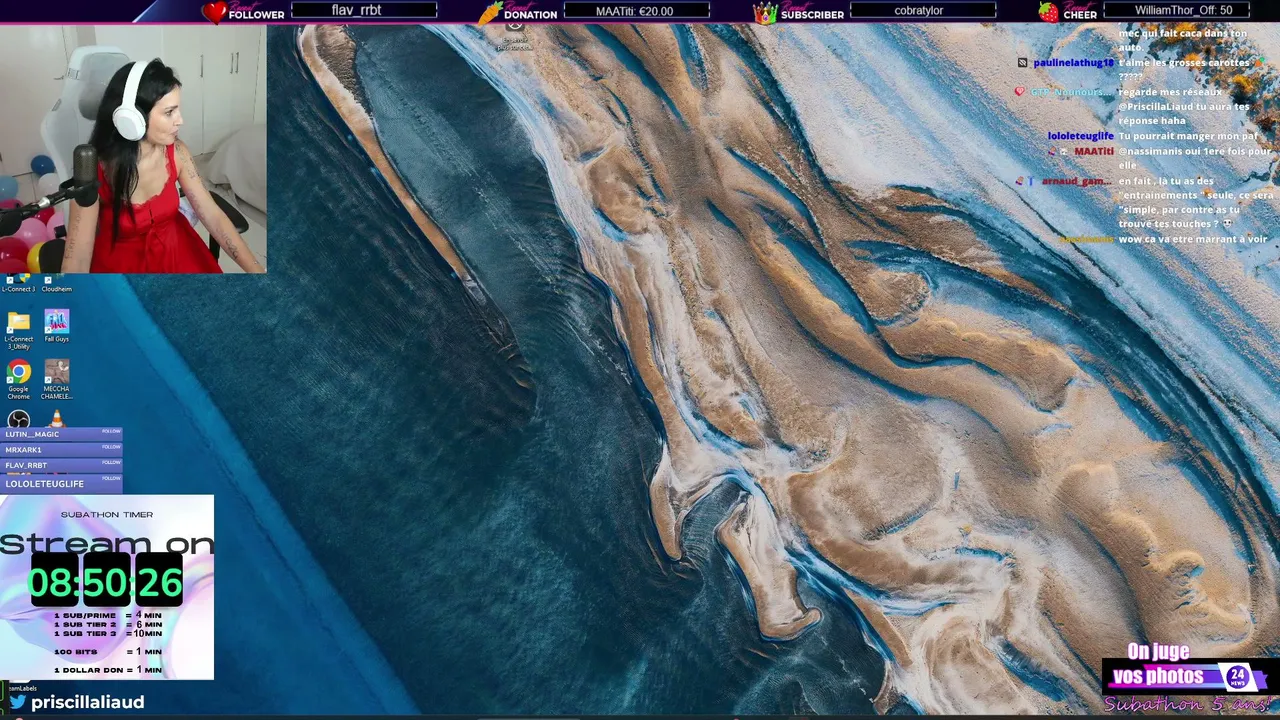Image resolution: width=1280 pixels, height=720 pixels.
Task: Click the Recent Cheer strawberry icon
Action: (1048, 12)
